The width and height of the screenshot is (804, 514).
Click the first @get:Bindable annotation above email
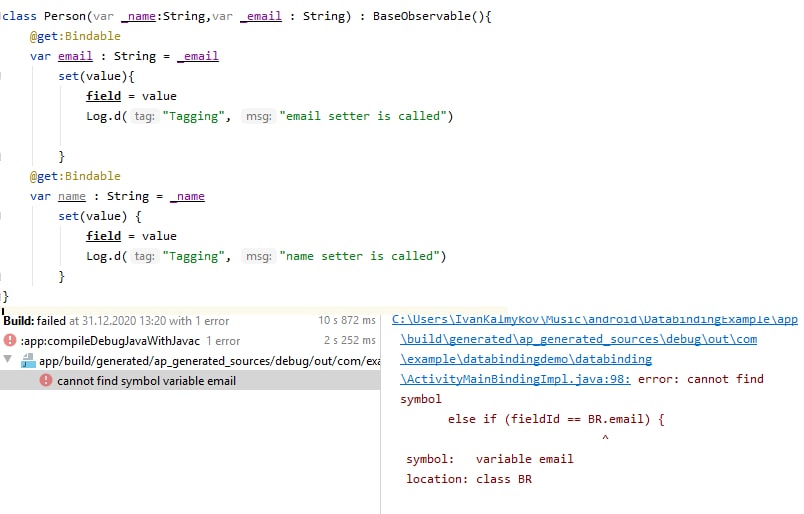pos(75,36)
